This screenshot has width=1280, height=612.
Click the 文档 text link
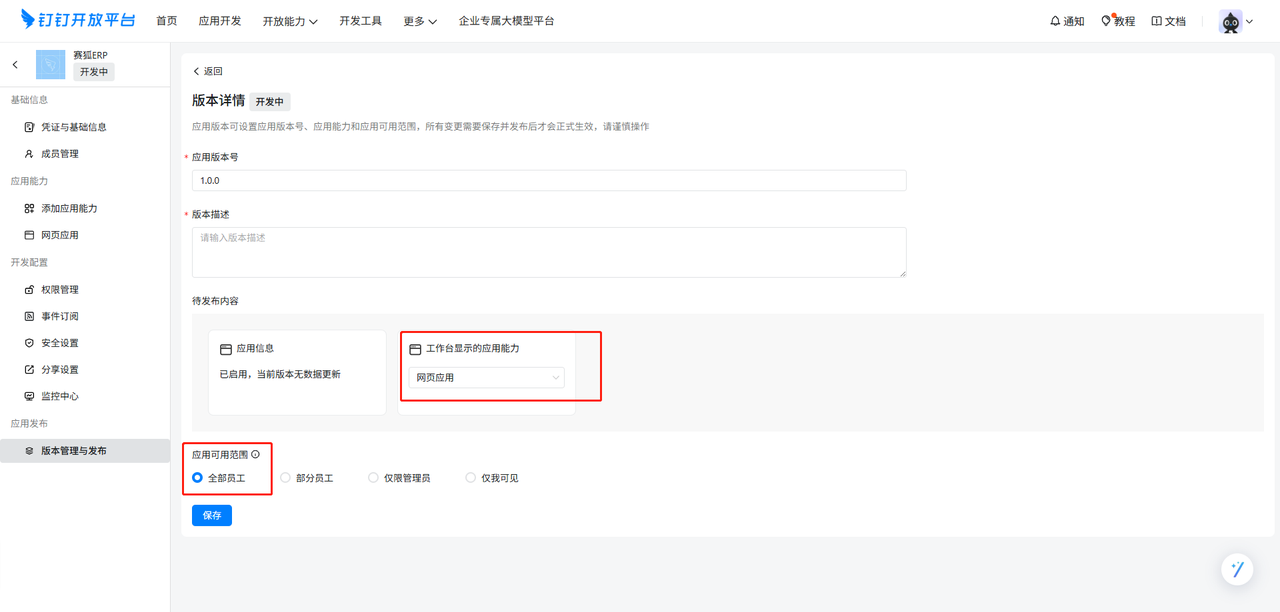click(1175, 21)
